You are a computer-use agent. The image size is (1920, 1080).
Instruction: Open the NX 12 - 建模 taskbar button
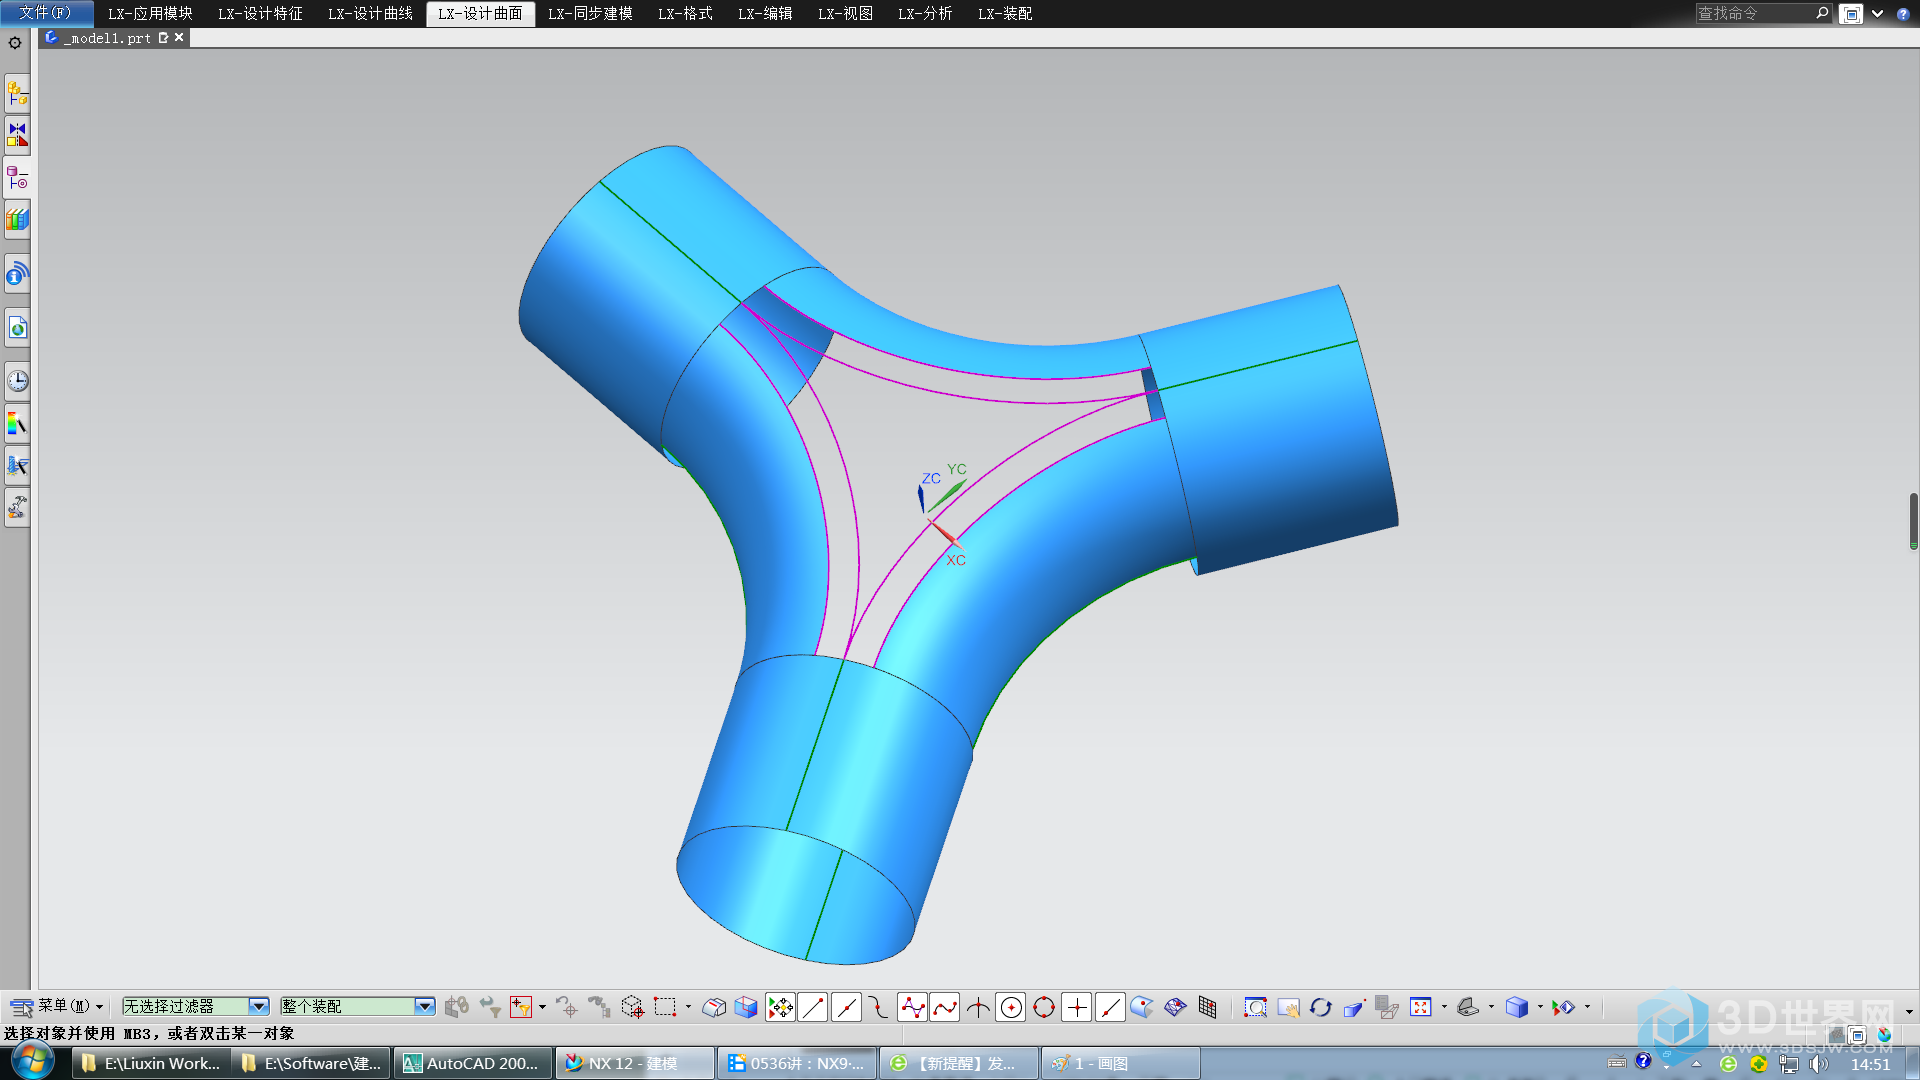coord(635,1063)
